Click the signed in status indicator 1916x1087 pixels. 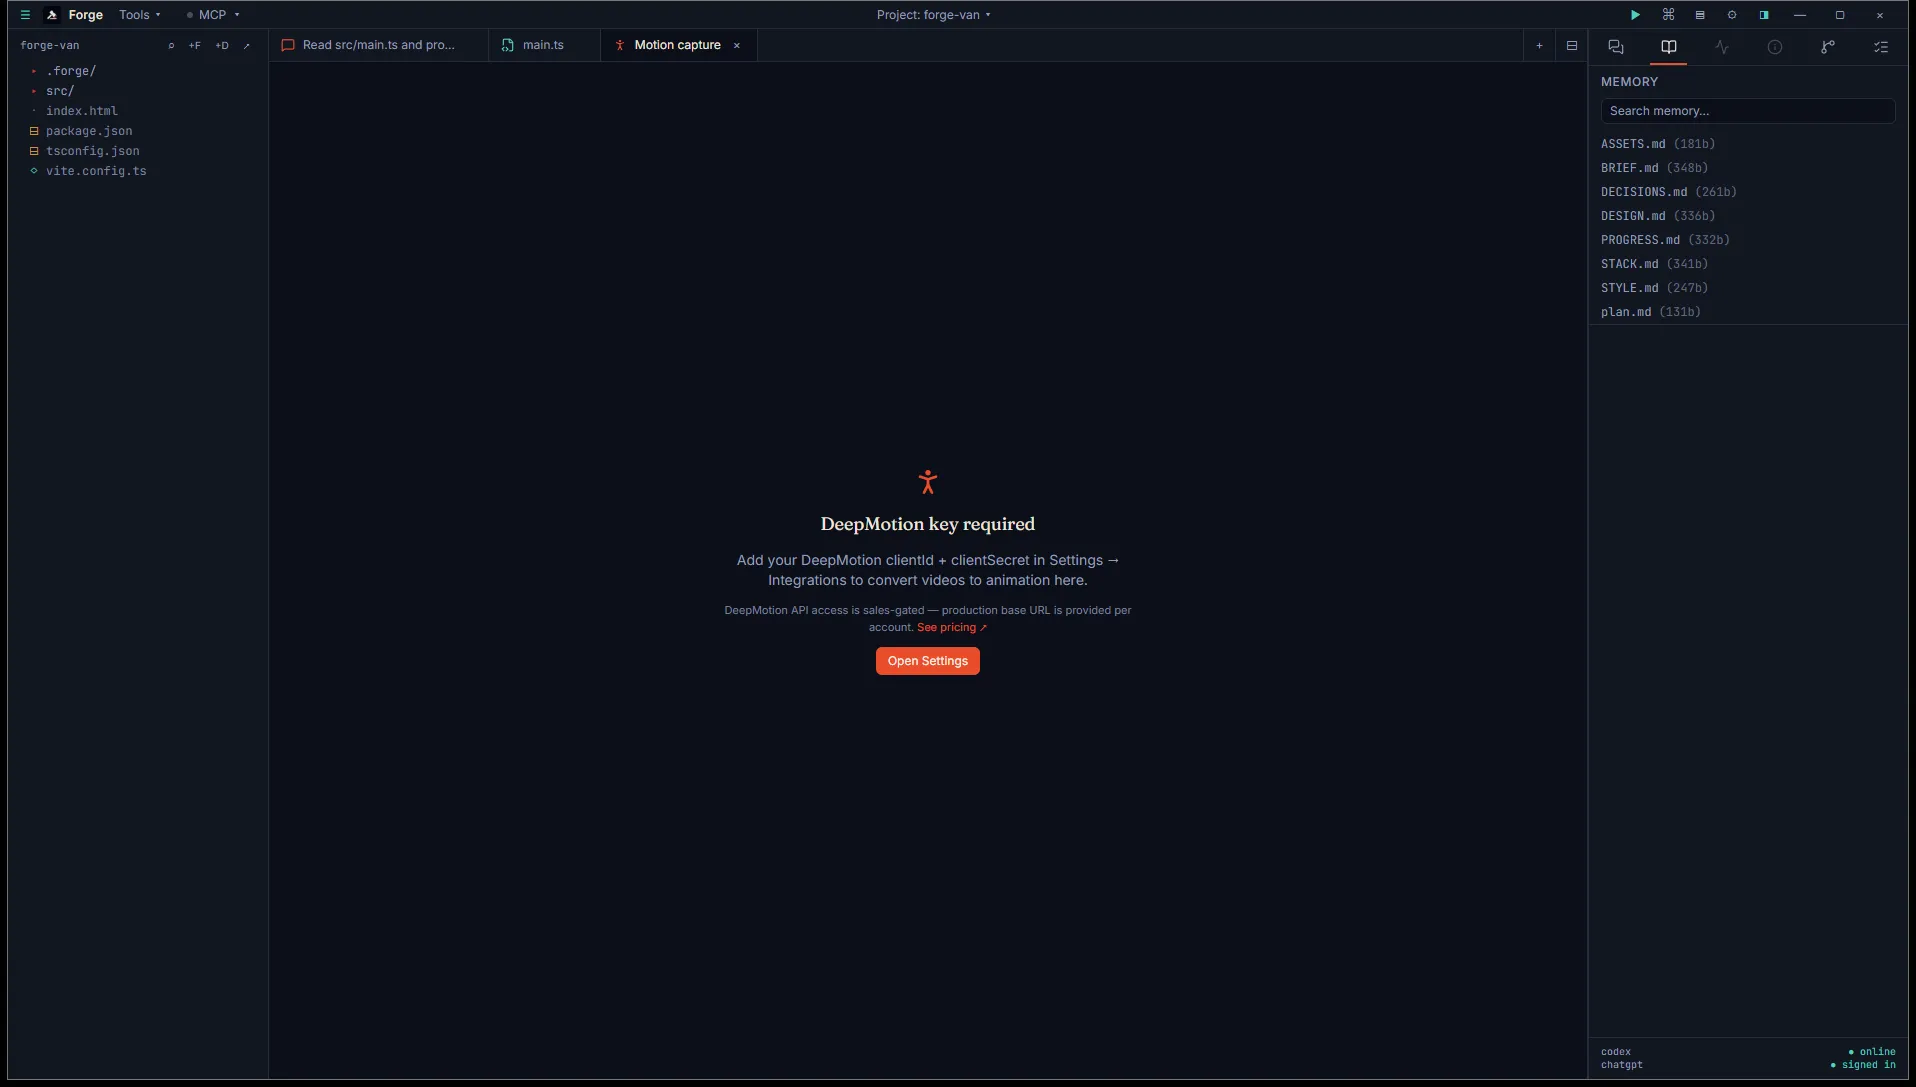[1863, 1065]
